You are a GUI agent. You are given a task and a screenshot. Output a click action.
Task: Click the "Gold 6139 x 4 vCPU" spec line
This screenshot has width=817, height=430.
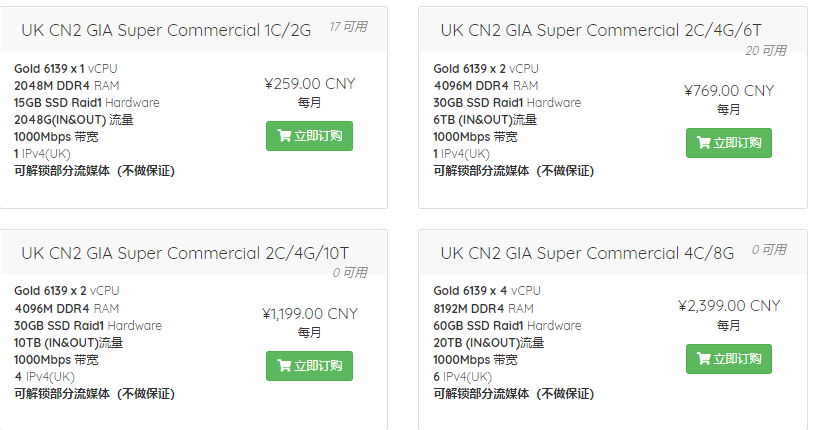pos(486,291)
